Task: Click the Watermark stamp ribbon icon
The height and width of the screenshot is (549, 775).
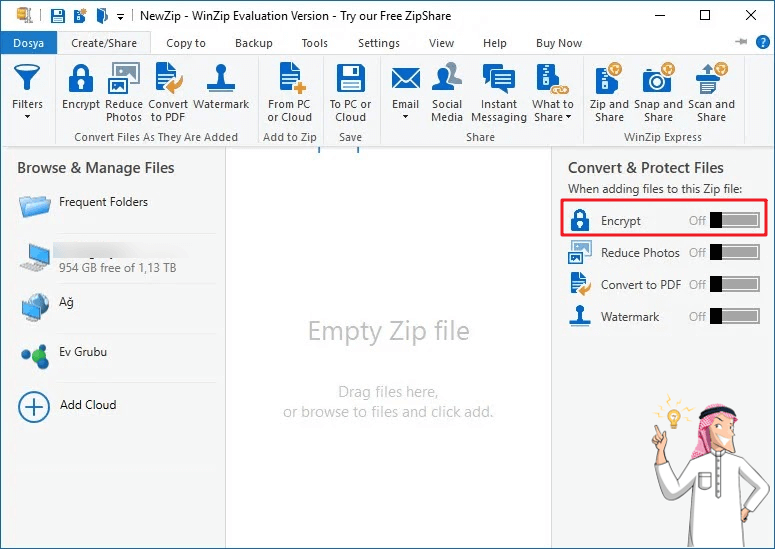Action: coord(221,79)
